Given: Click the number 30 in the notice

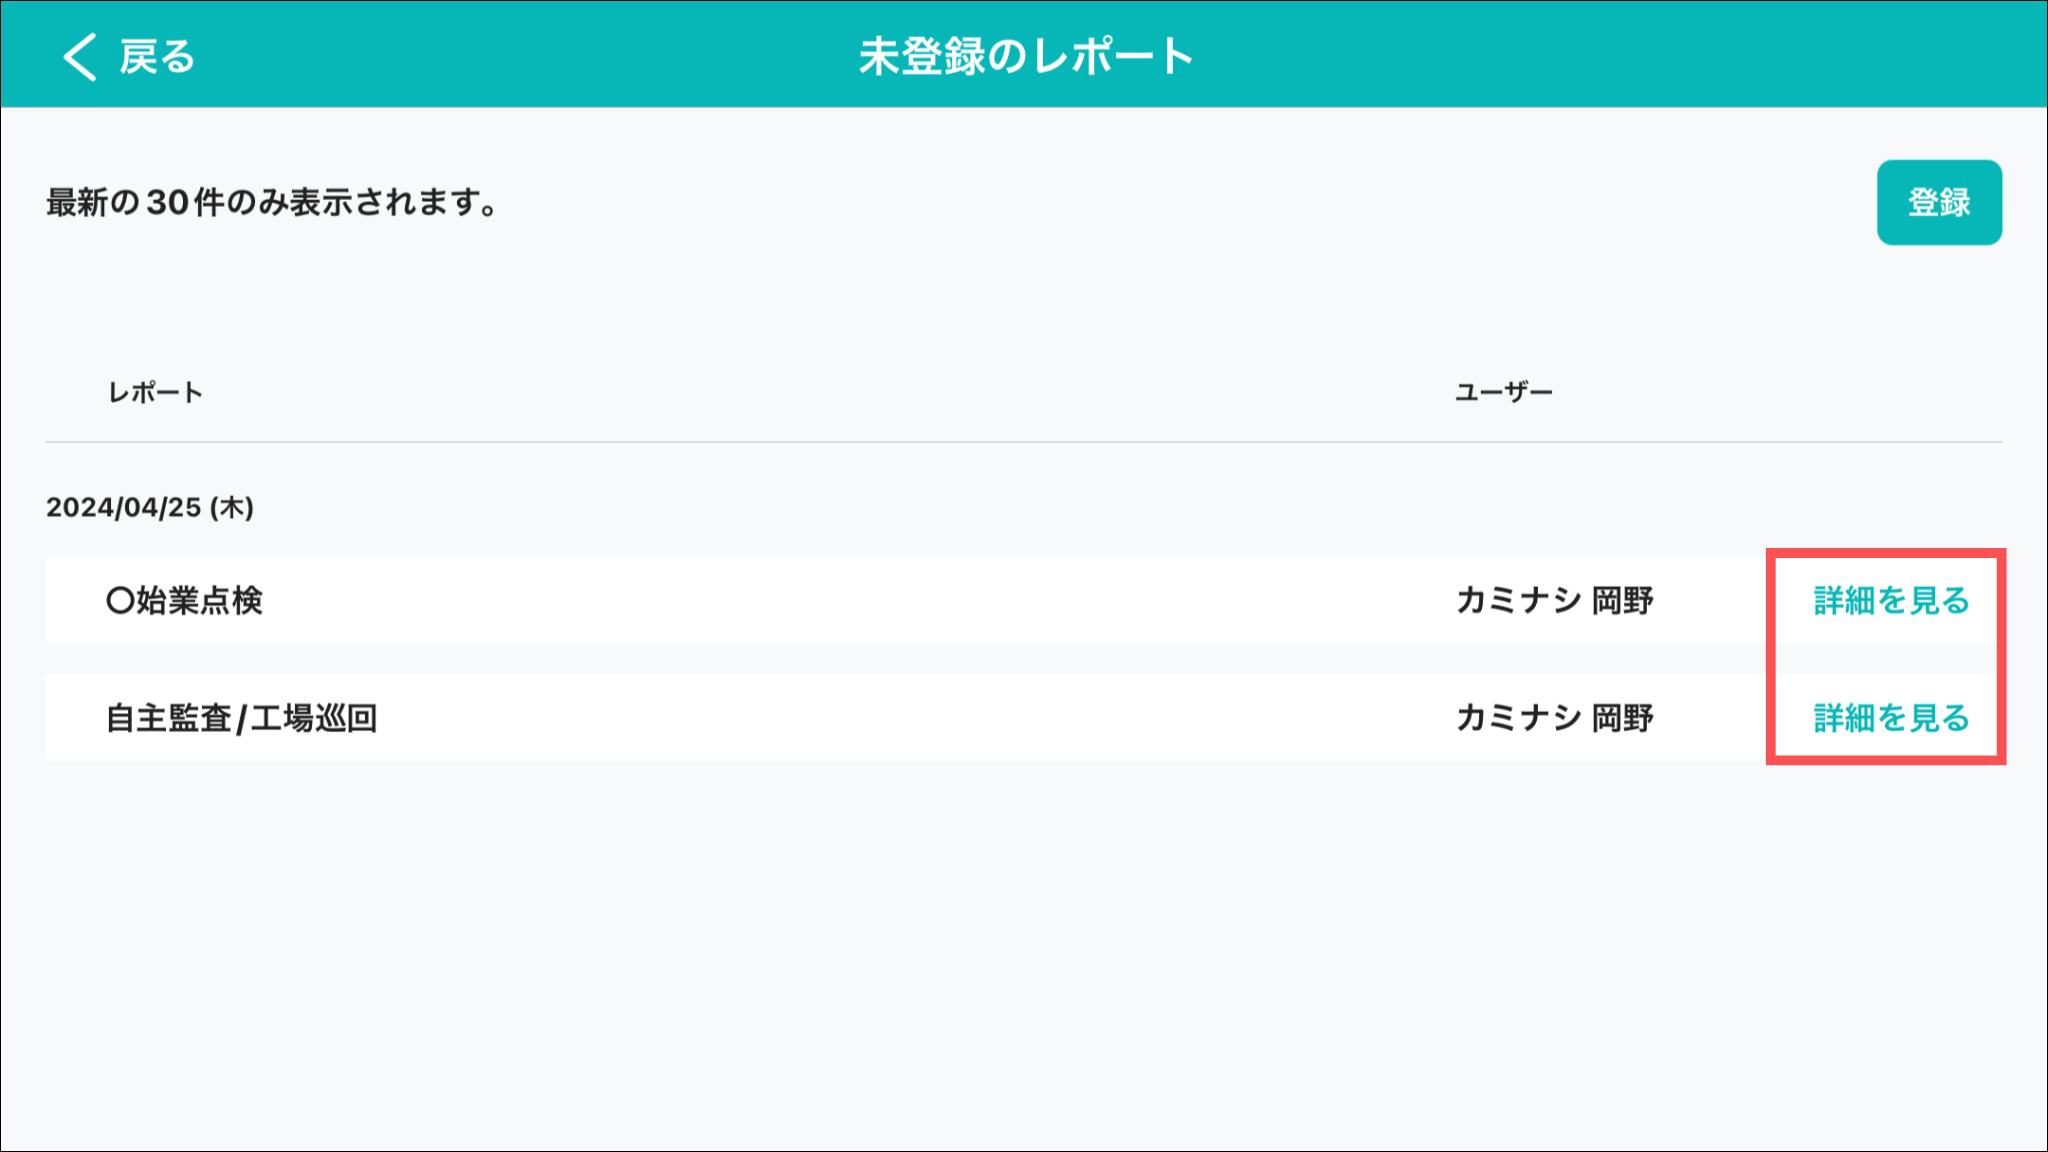Looking at the screenshot, I should [x=167, y=203].
